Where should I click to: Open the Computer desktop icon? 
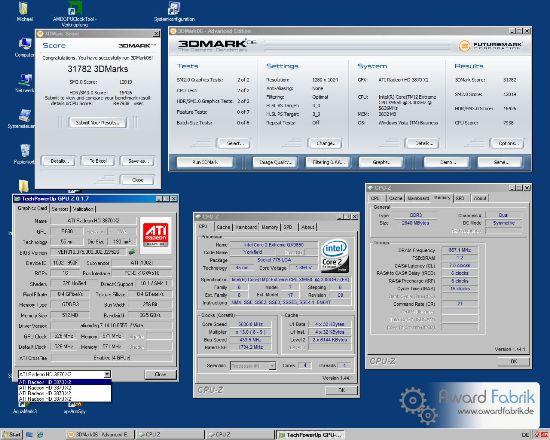click(25, 48)
